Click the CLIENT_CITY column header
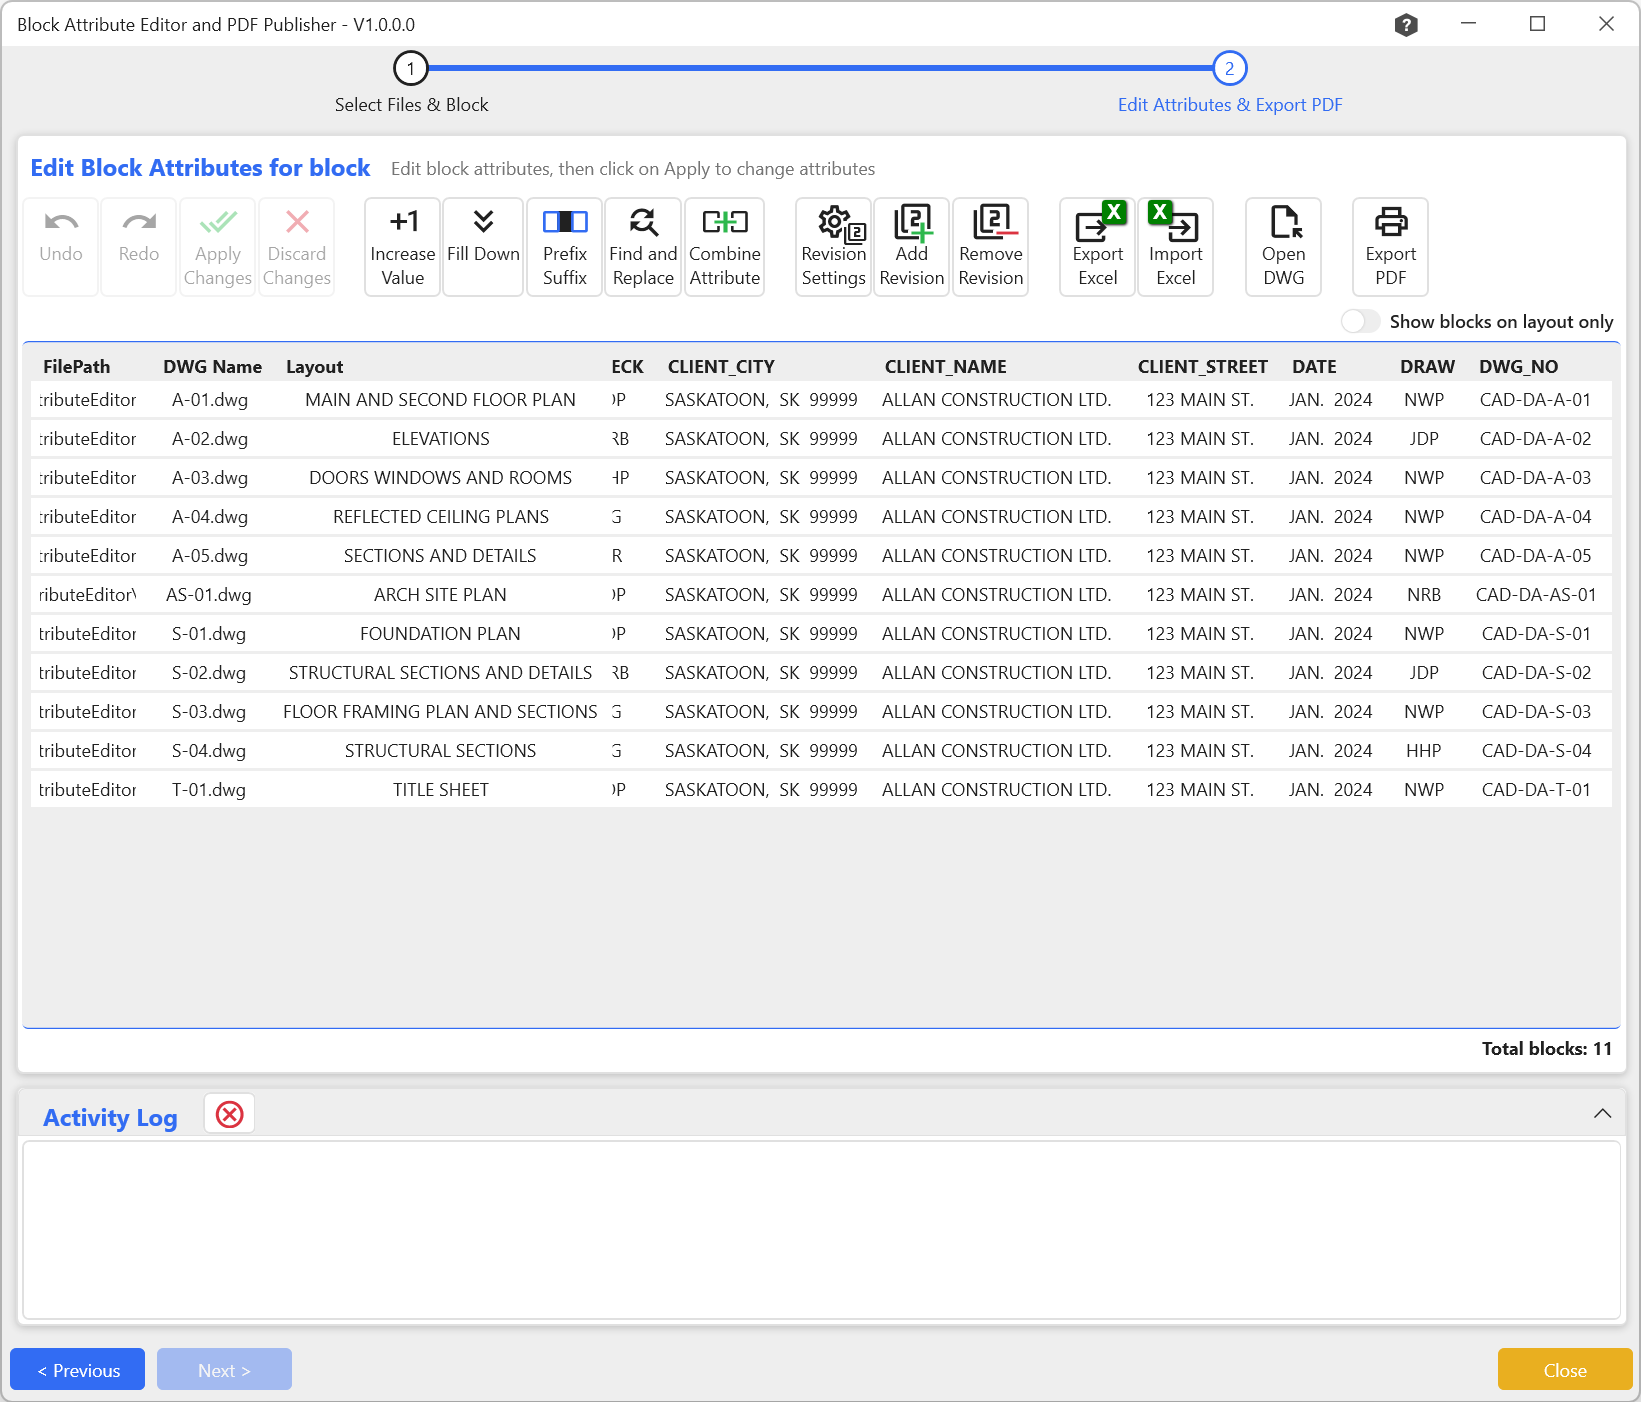Image resolution: width=1641 pixels, height=1402 pixels. pyautogui.click(x=721, y=367)
